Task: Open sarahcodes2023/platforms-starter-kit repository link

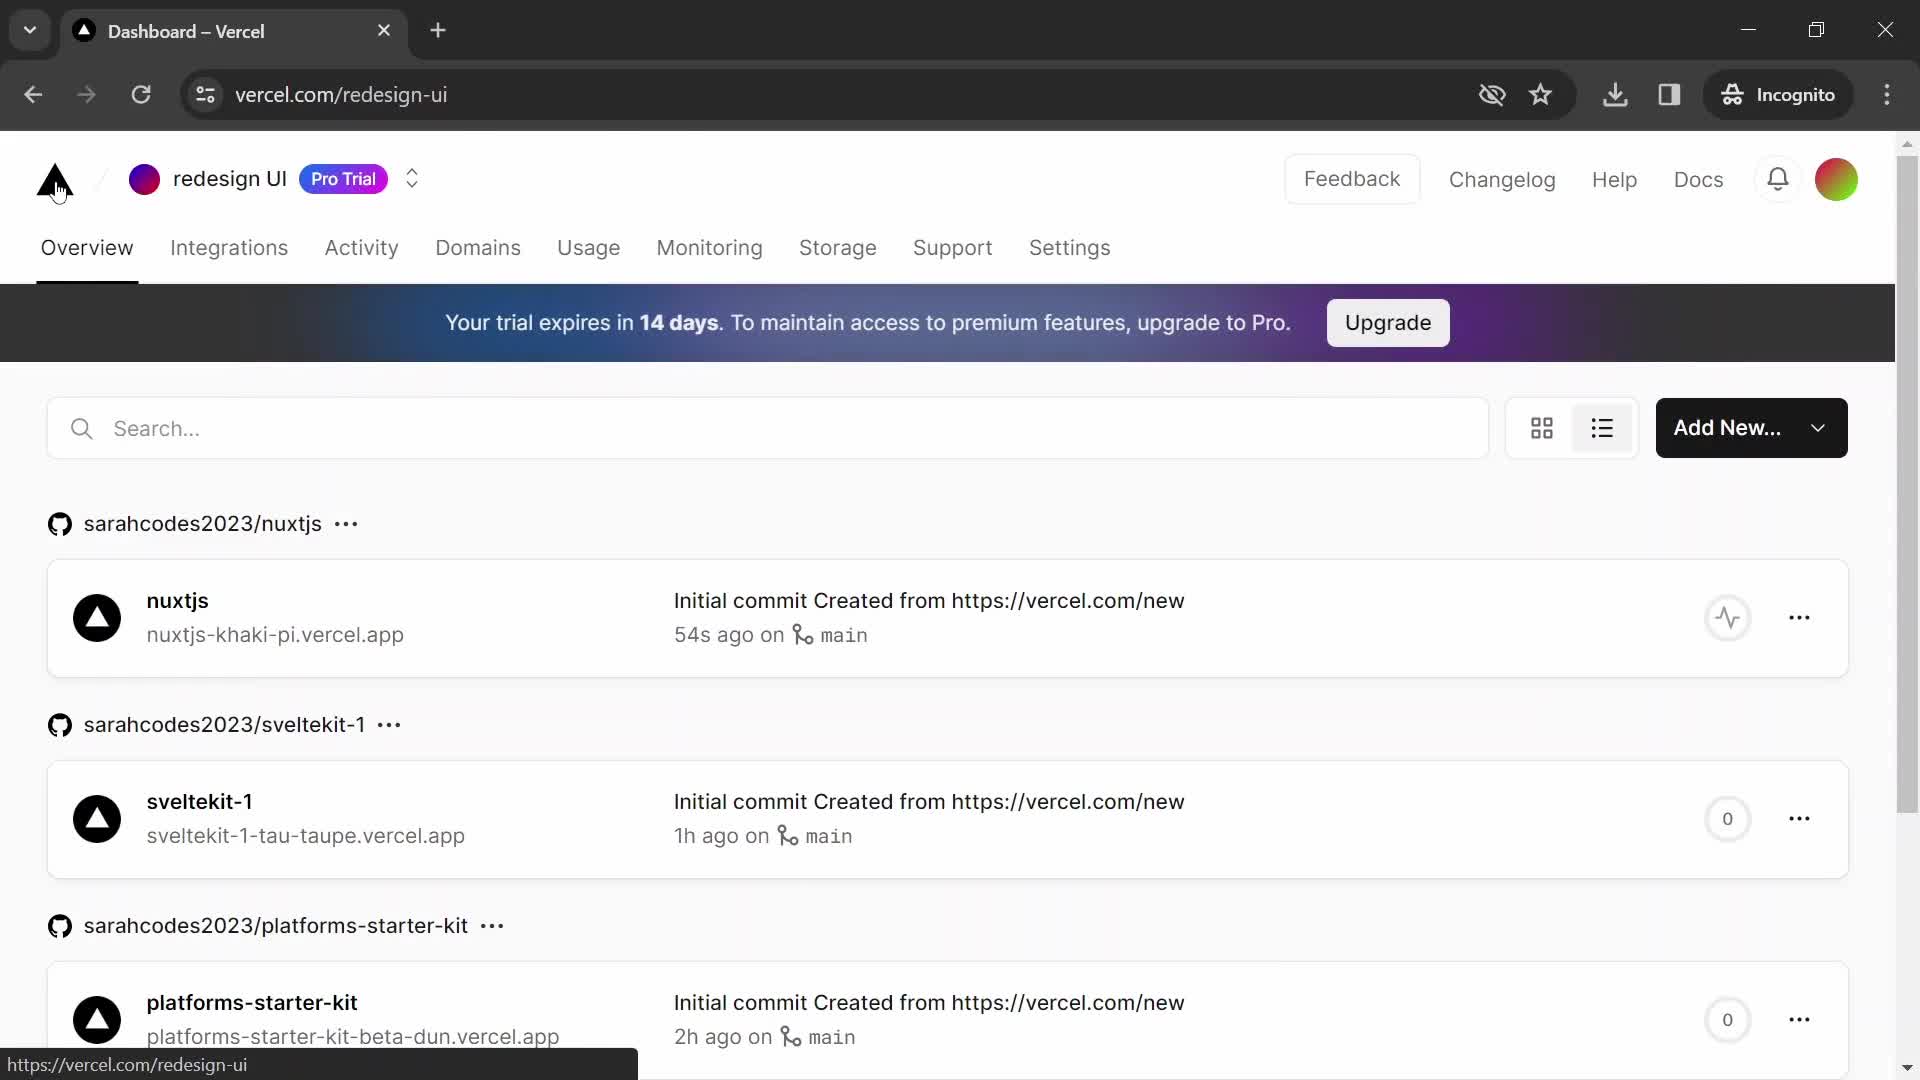Action: click(276, 926)
